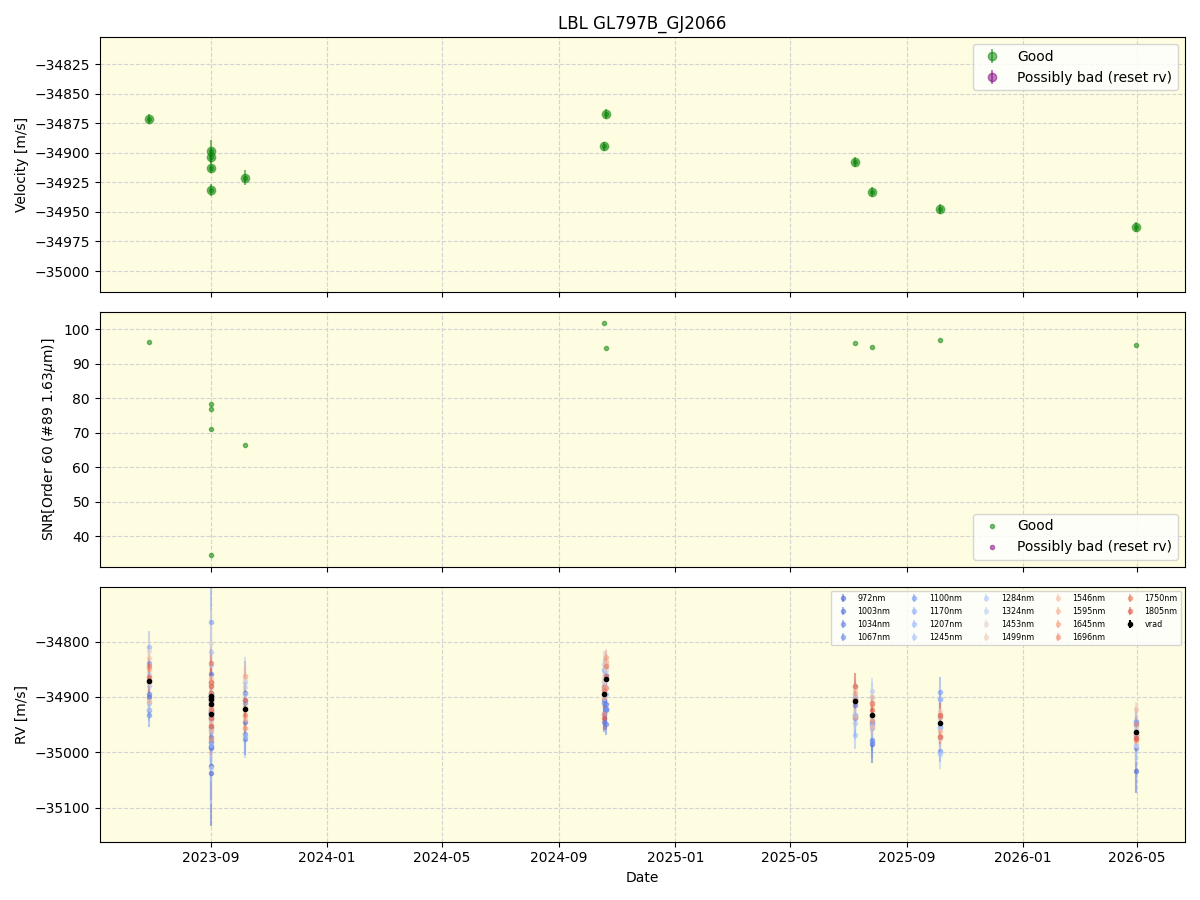Click the 1499nm legend marker
Image resolution: width=1200 pixels, height=900 pixels.
(x=986, y=637)
